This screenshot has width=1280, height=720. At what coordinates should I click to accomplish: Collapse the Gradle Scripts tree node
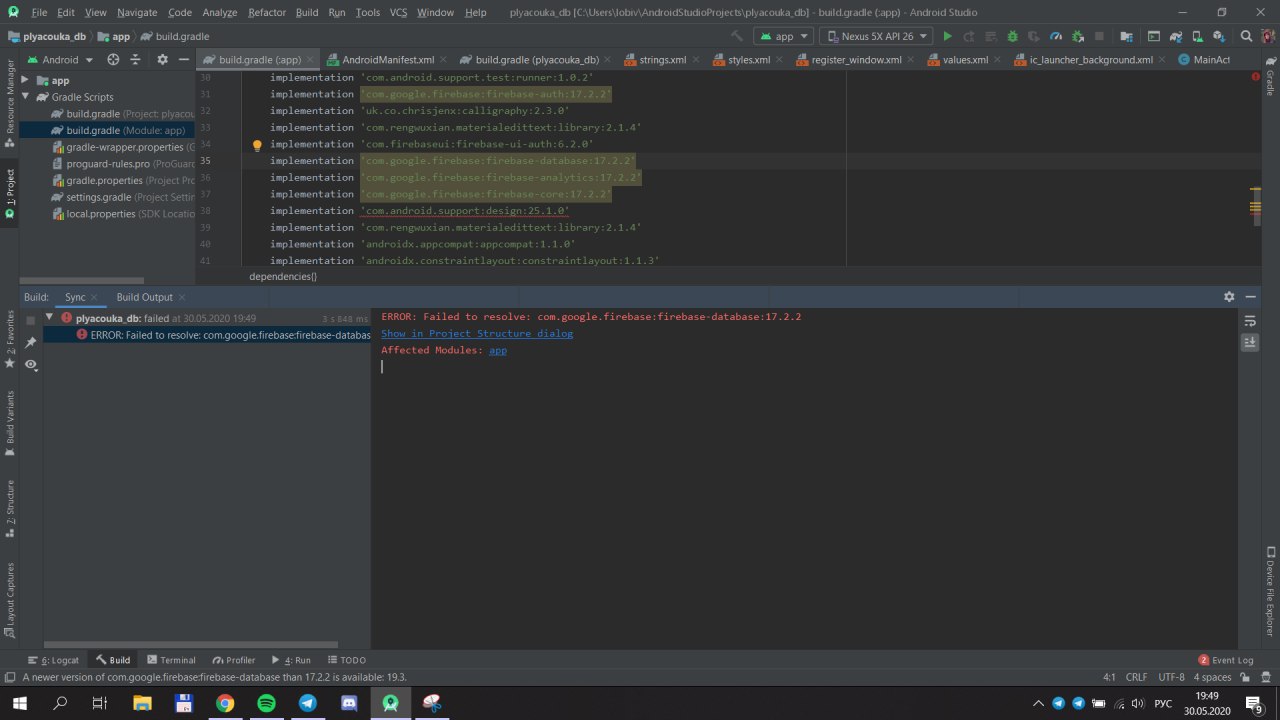pyautogui.click(x=27, y=97)
